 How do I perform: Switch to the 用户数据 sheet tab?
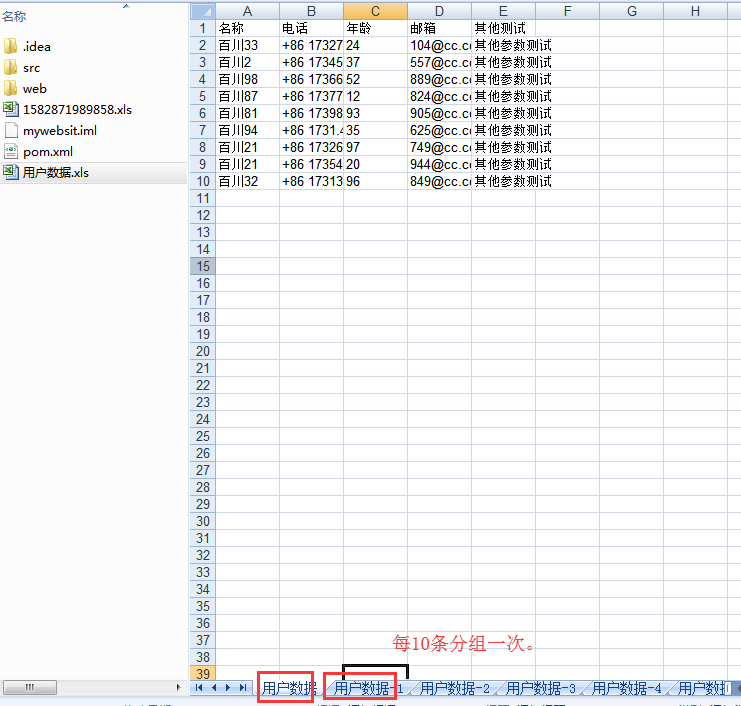(289, 688)
